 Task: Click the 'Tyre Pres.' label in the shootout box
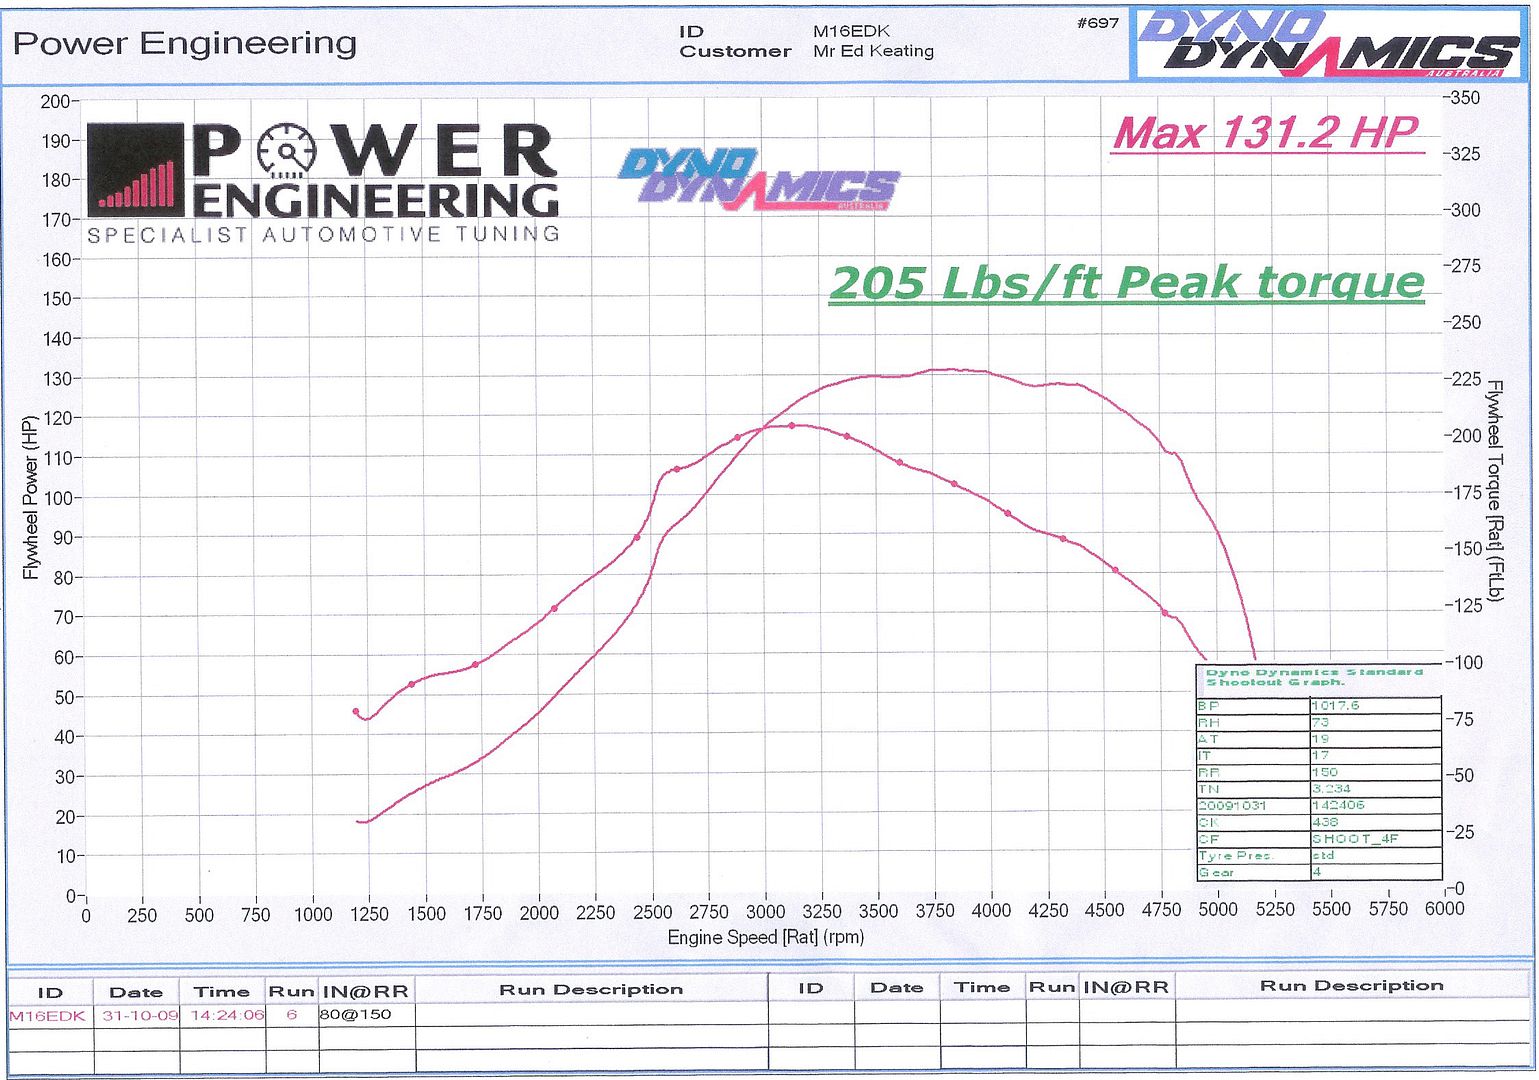pos(1235,856)
